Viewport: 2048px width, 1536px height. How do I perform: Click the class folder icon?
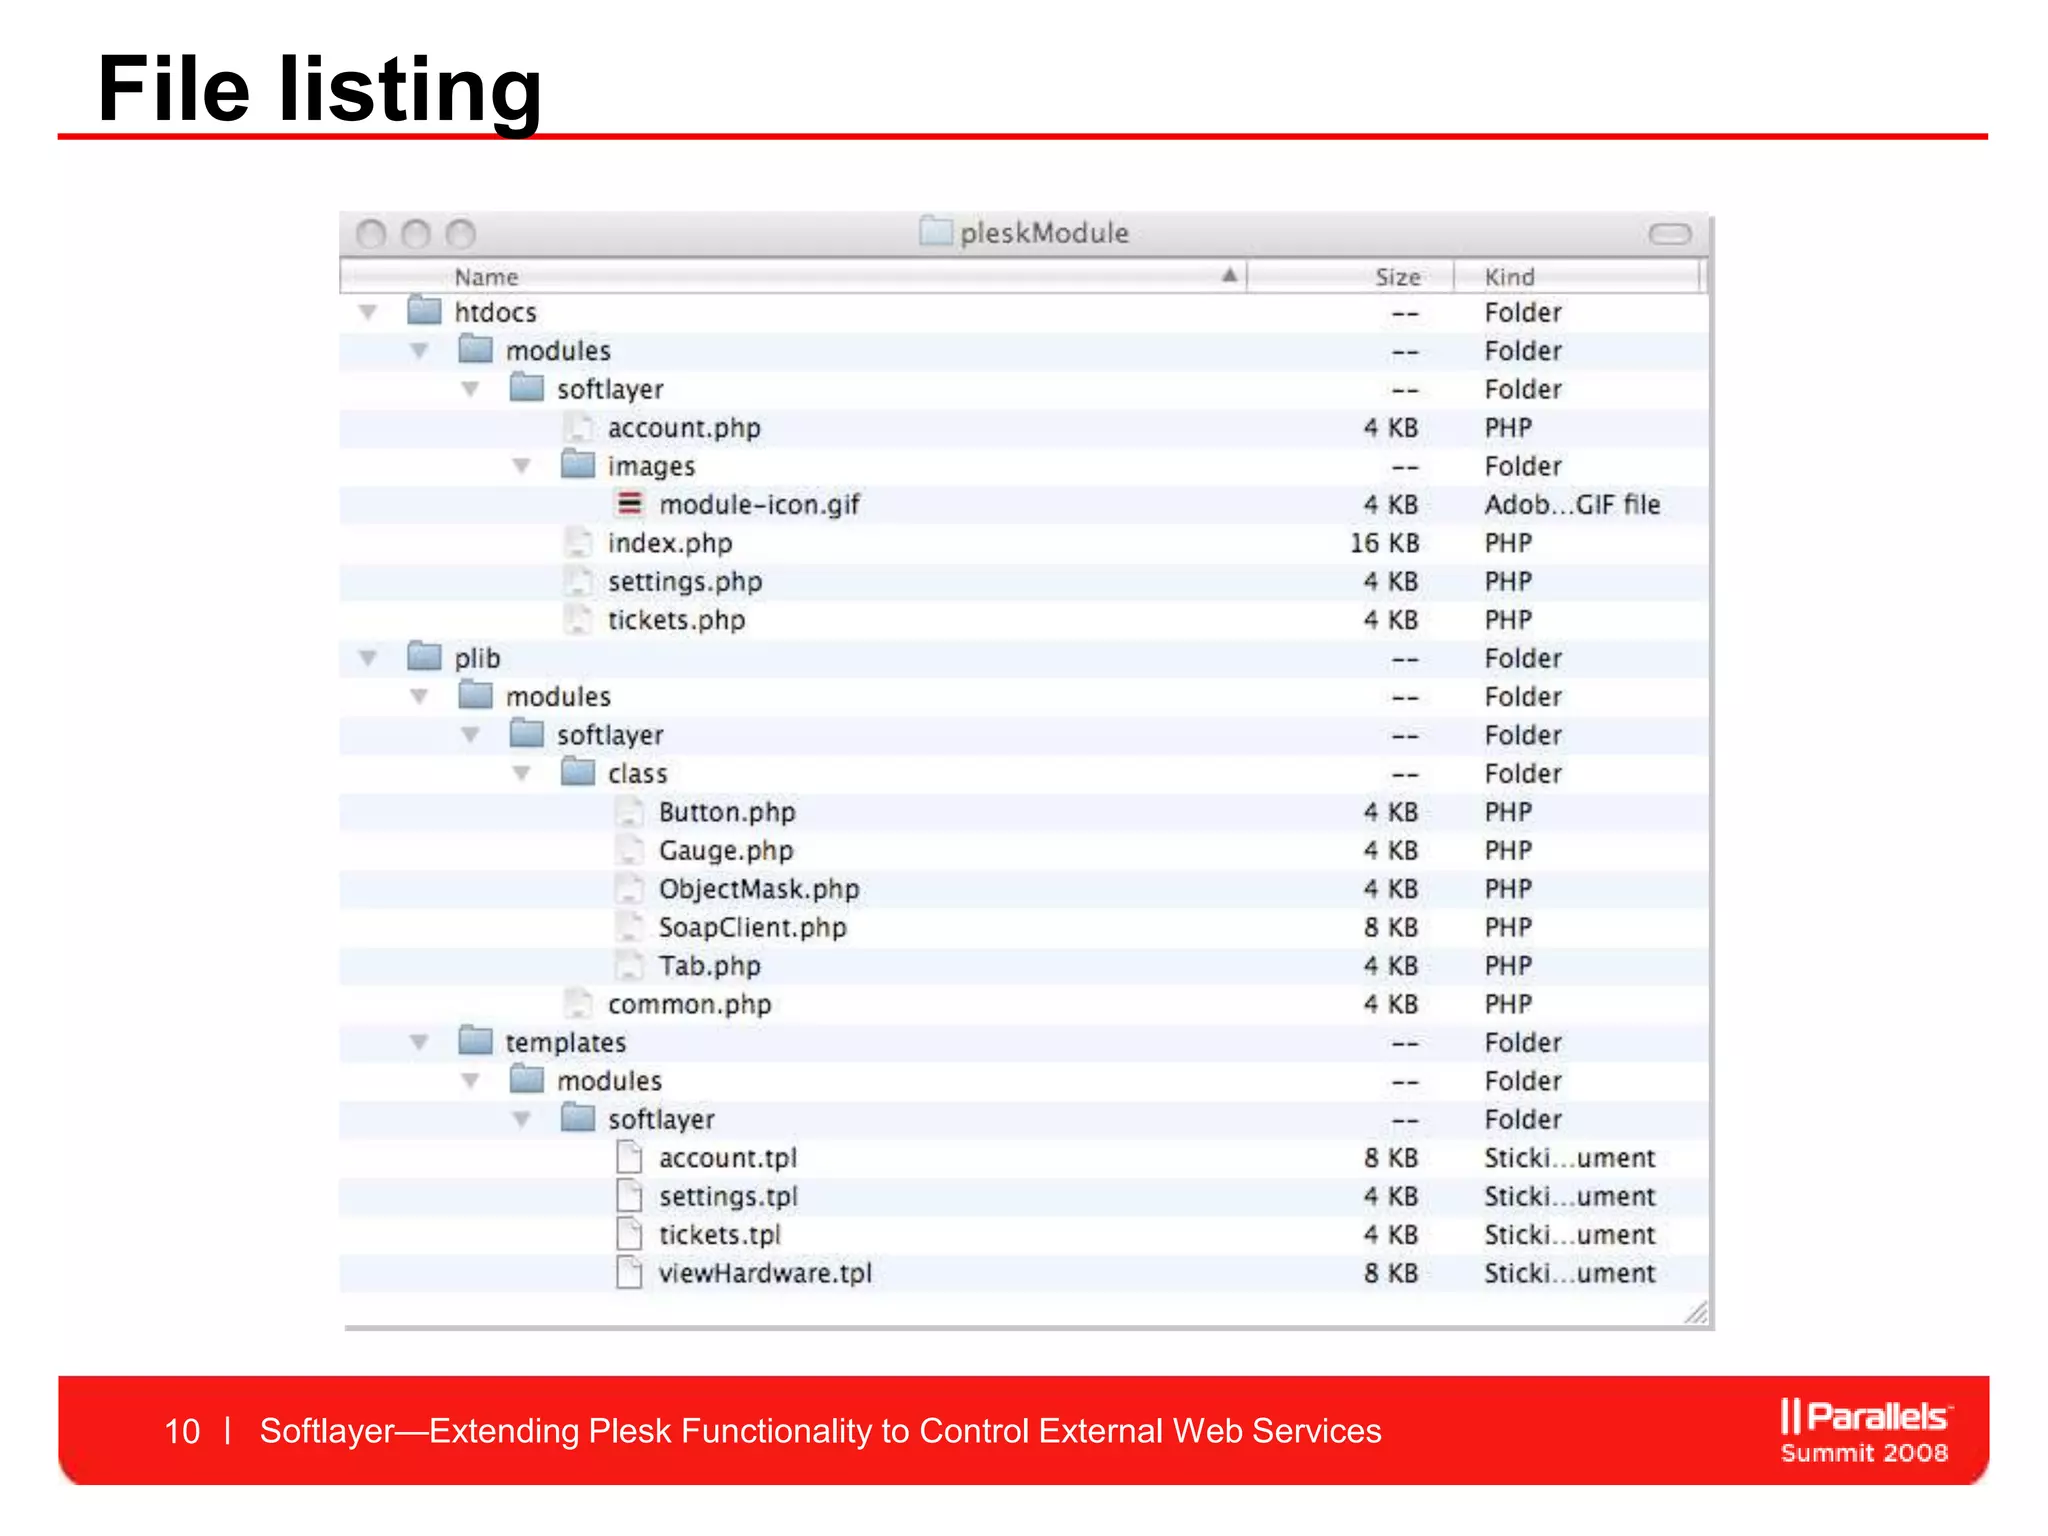578,771
